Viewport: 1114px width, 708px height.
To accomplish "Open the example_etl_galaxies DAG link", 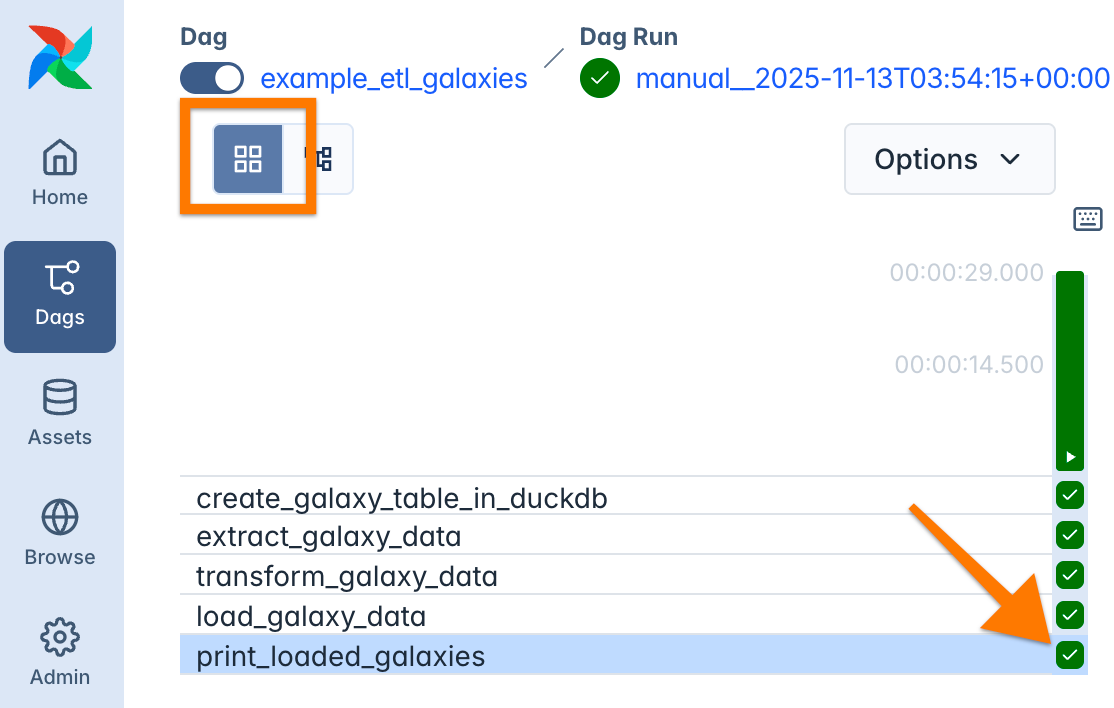I will [x=395, y=78].
